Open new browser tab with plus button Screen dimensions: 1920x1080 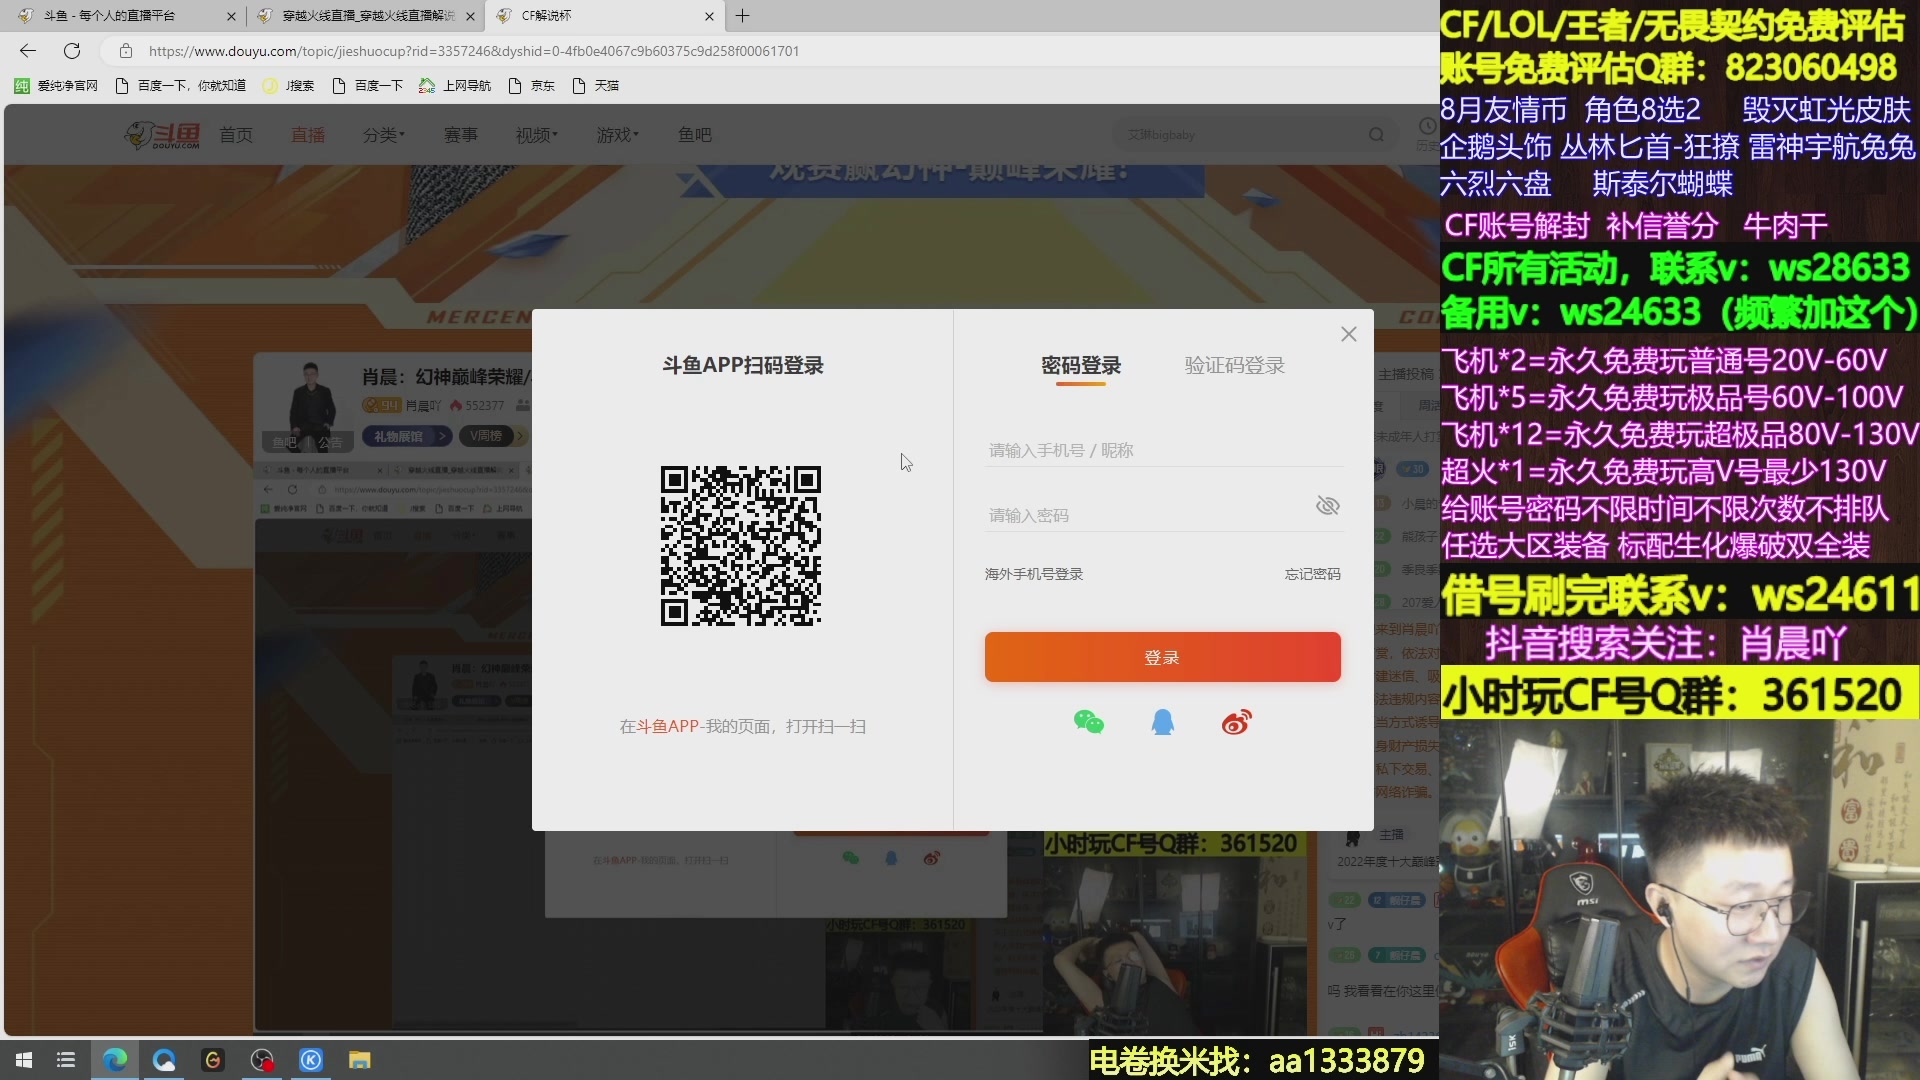point(742,16)
